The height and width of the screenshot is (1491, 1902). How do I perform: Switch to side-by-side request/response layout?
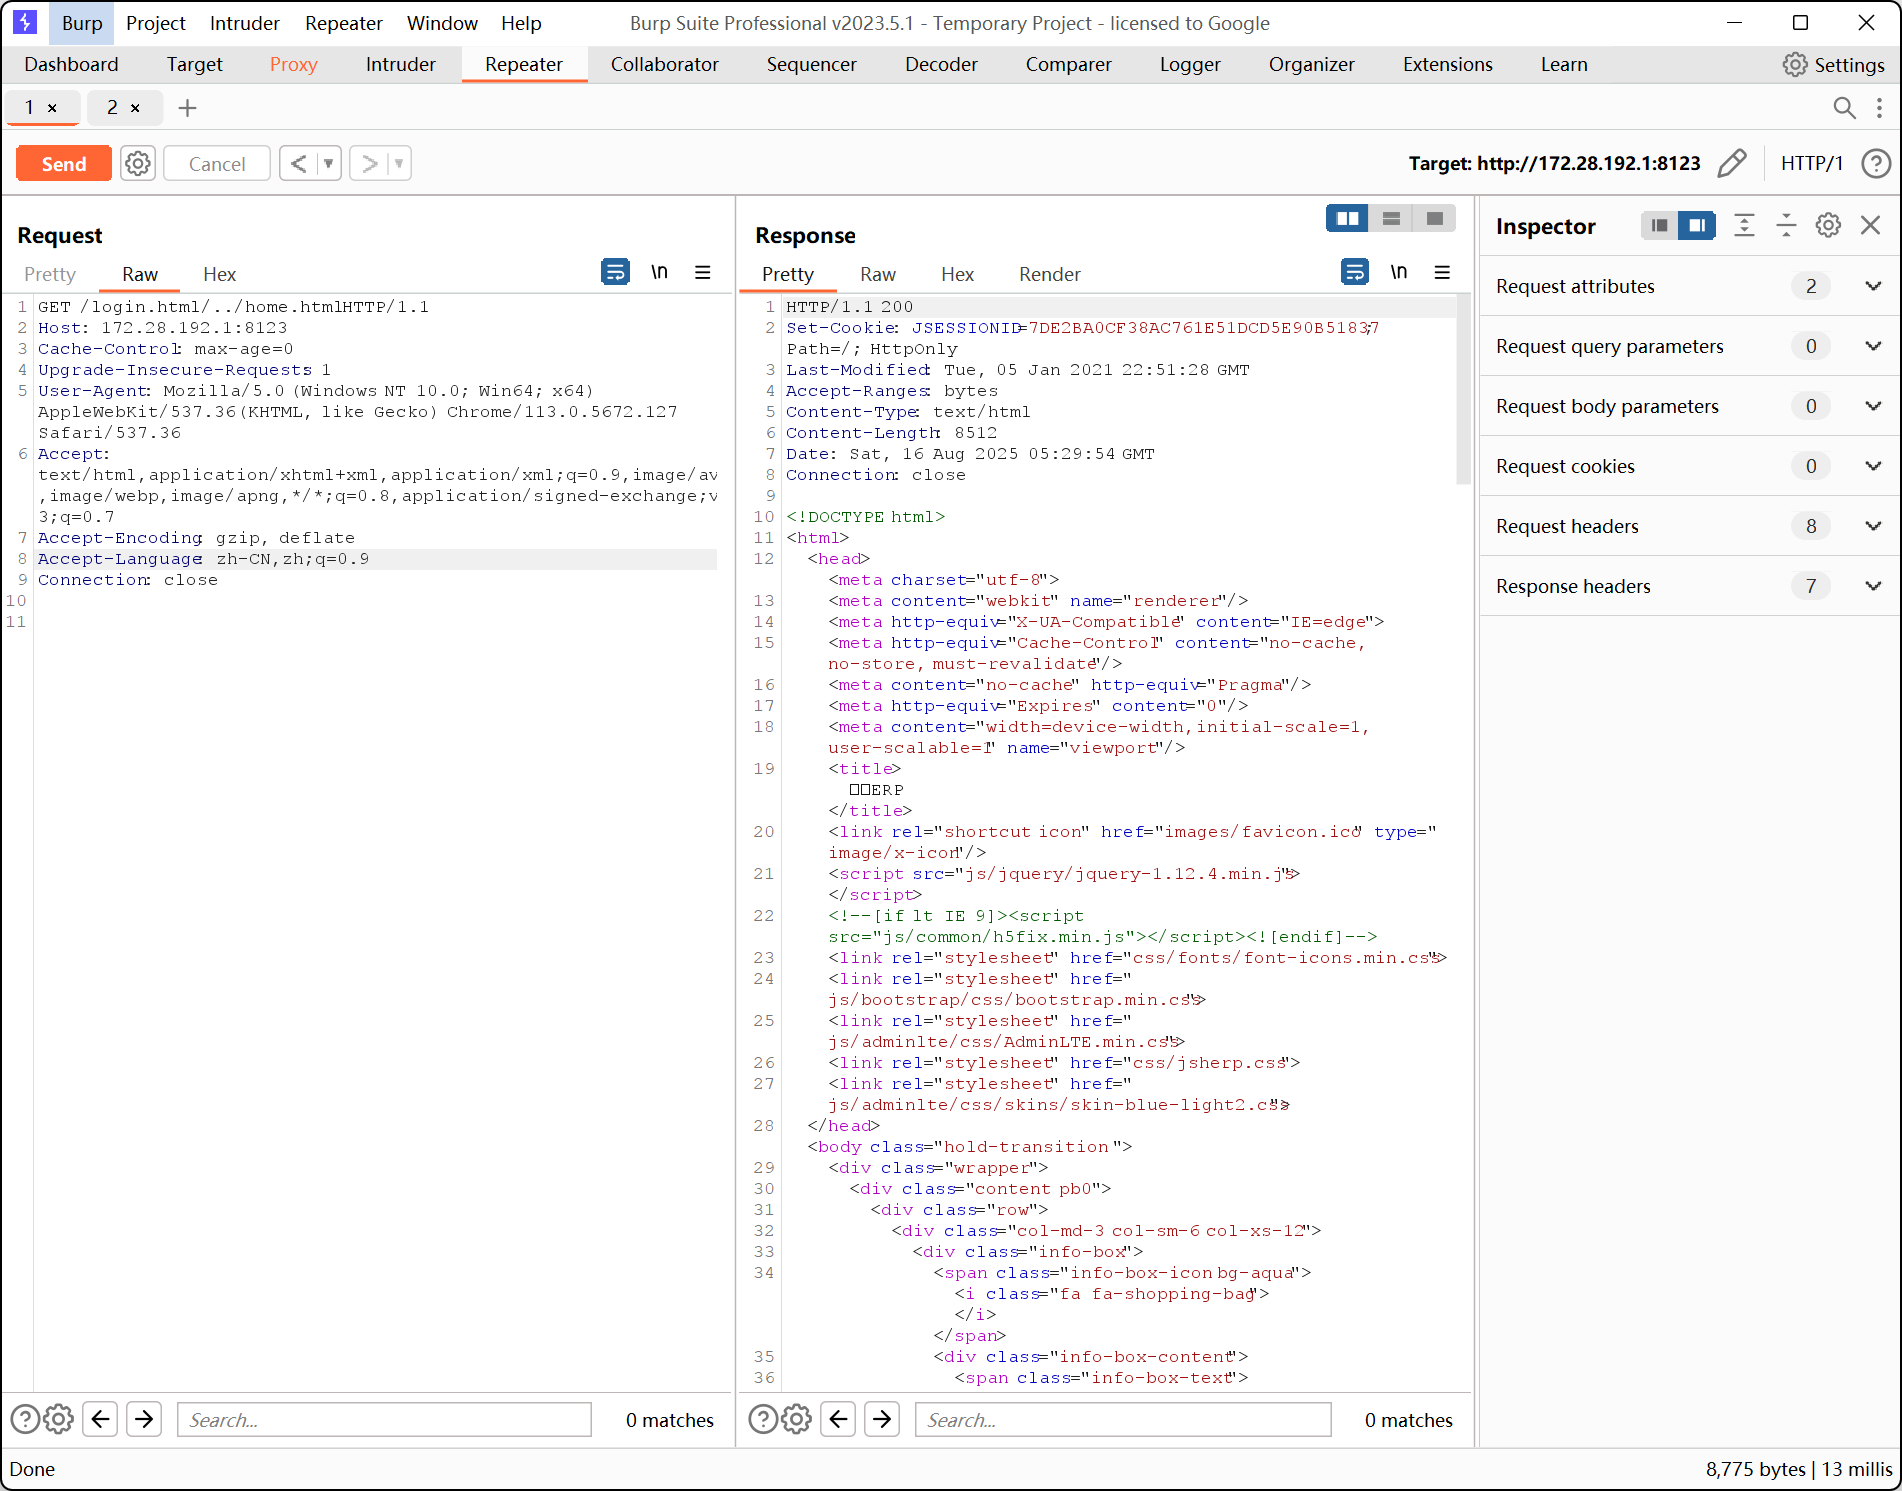(1347, 218)
